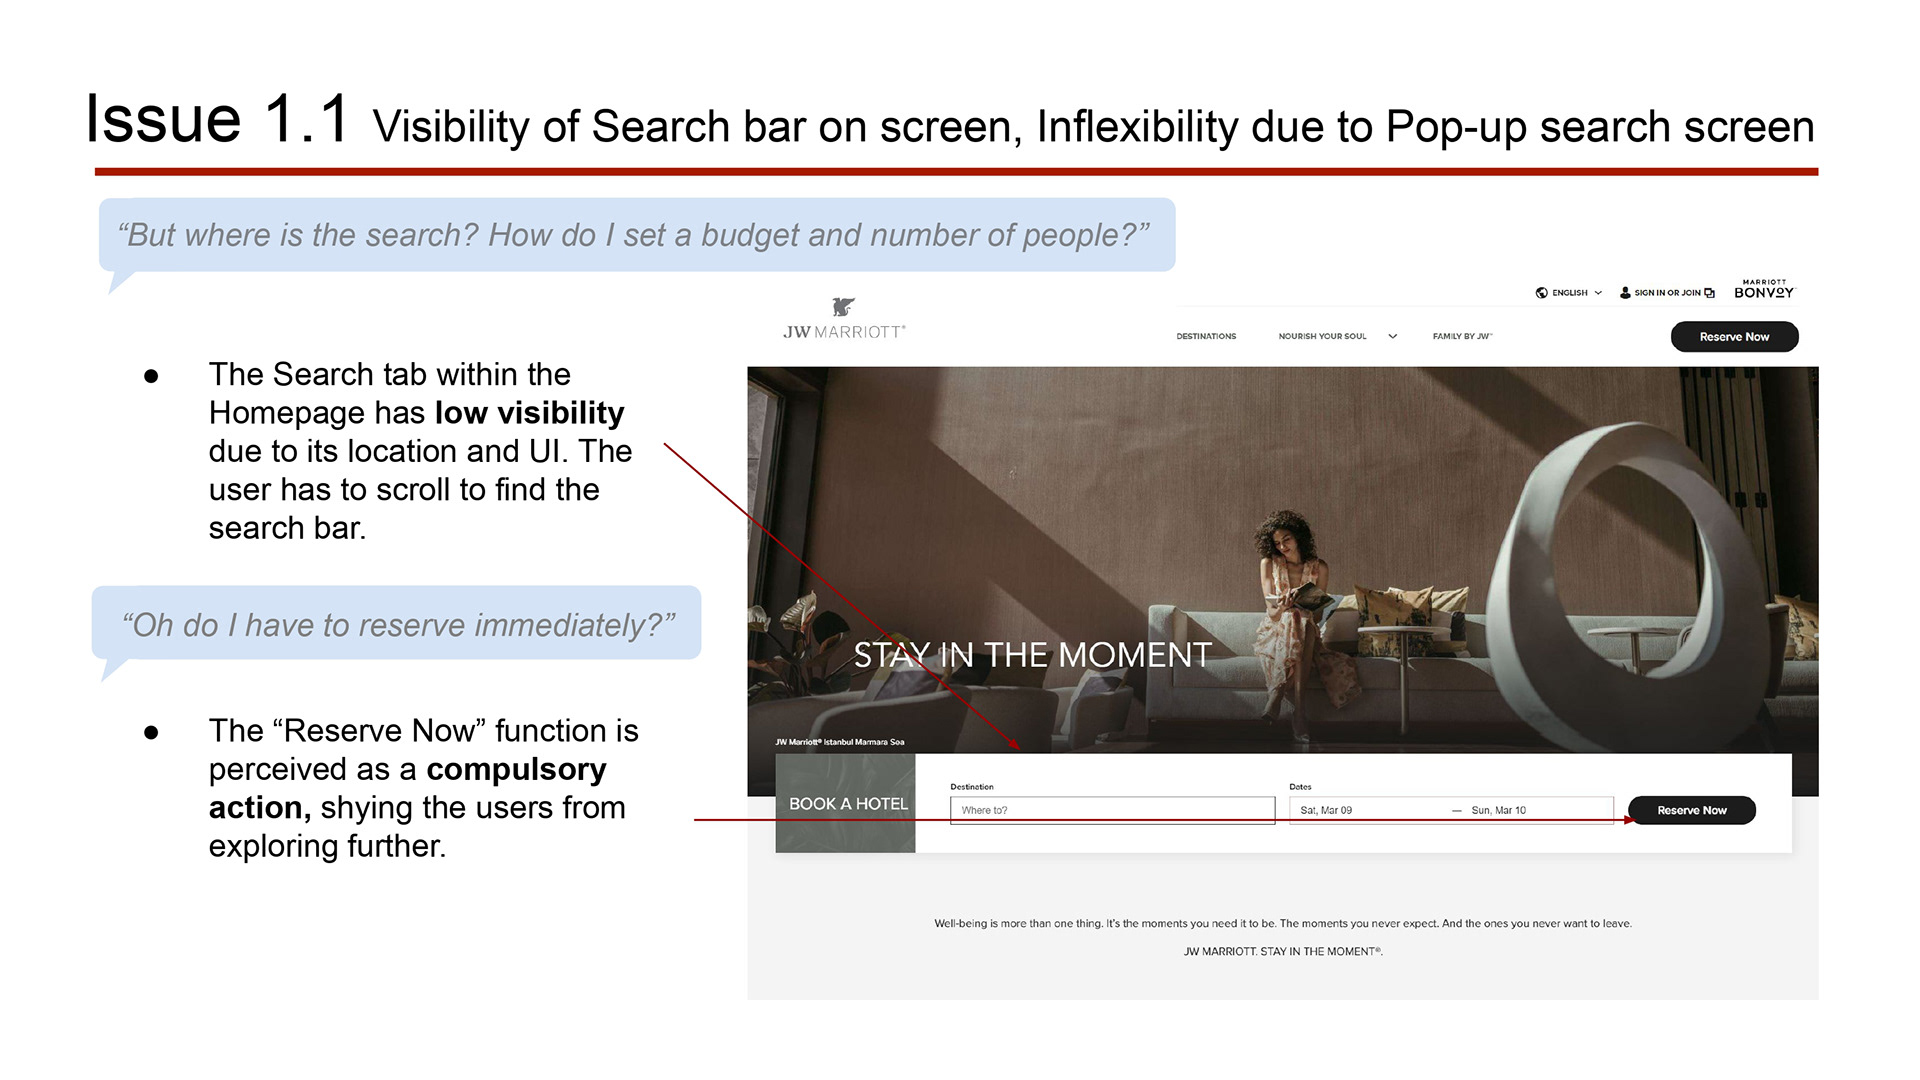Click Reserve Now button in header
Screen dimensions: 1920x1080
[1734, 337]
